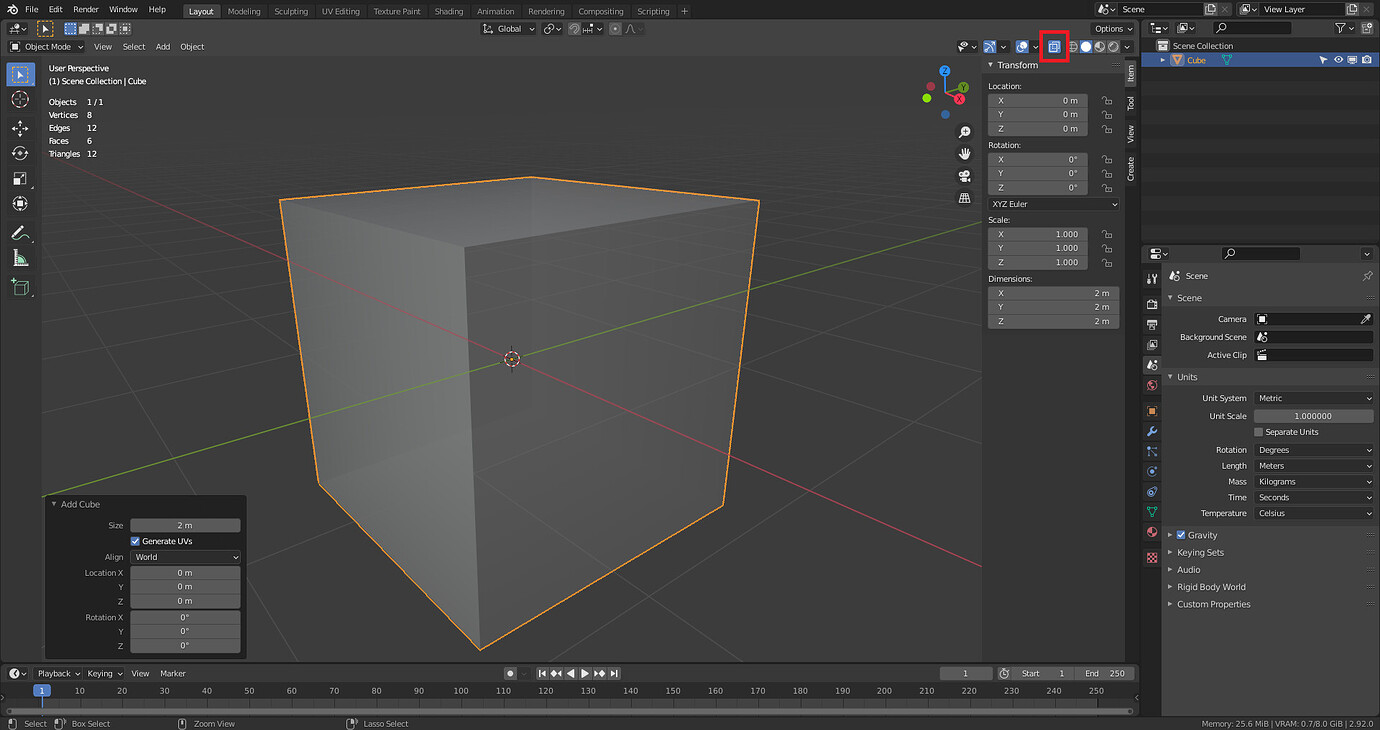Select the Add Cube tool
1380x730 pixels.
20,287
